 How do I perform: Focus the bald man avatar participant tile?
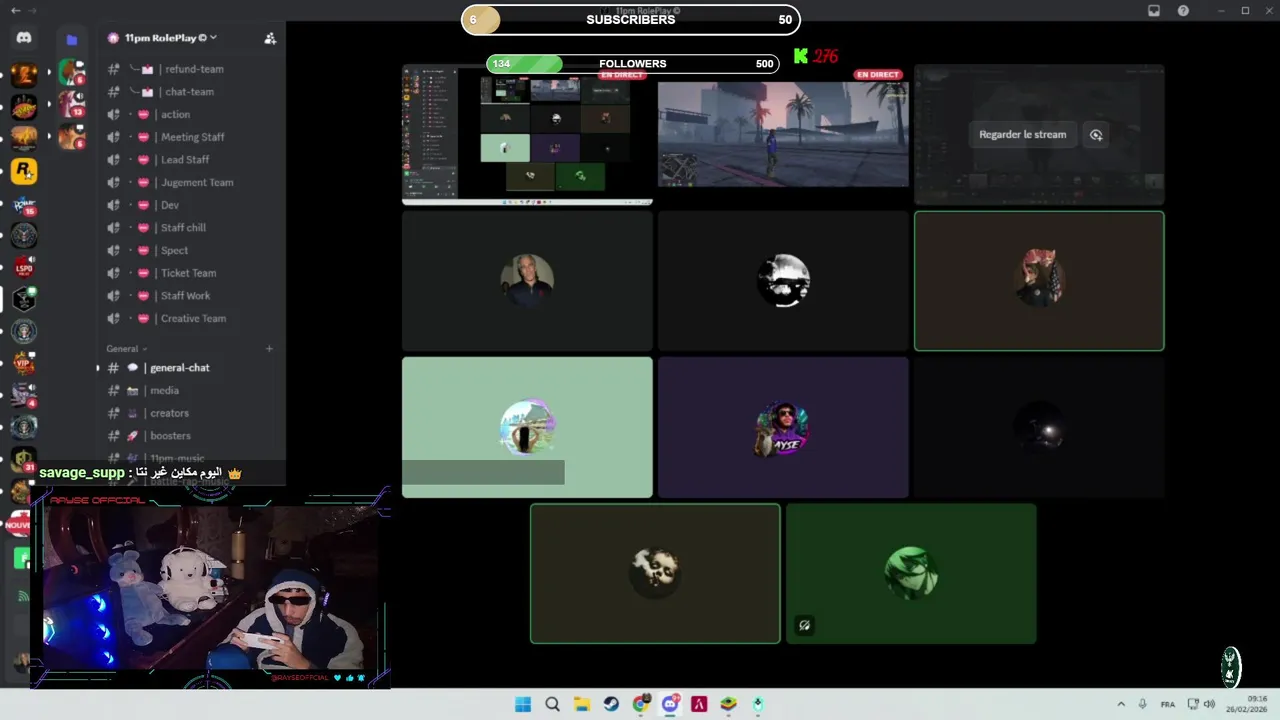coord(527,281)
